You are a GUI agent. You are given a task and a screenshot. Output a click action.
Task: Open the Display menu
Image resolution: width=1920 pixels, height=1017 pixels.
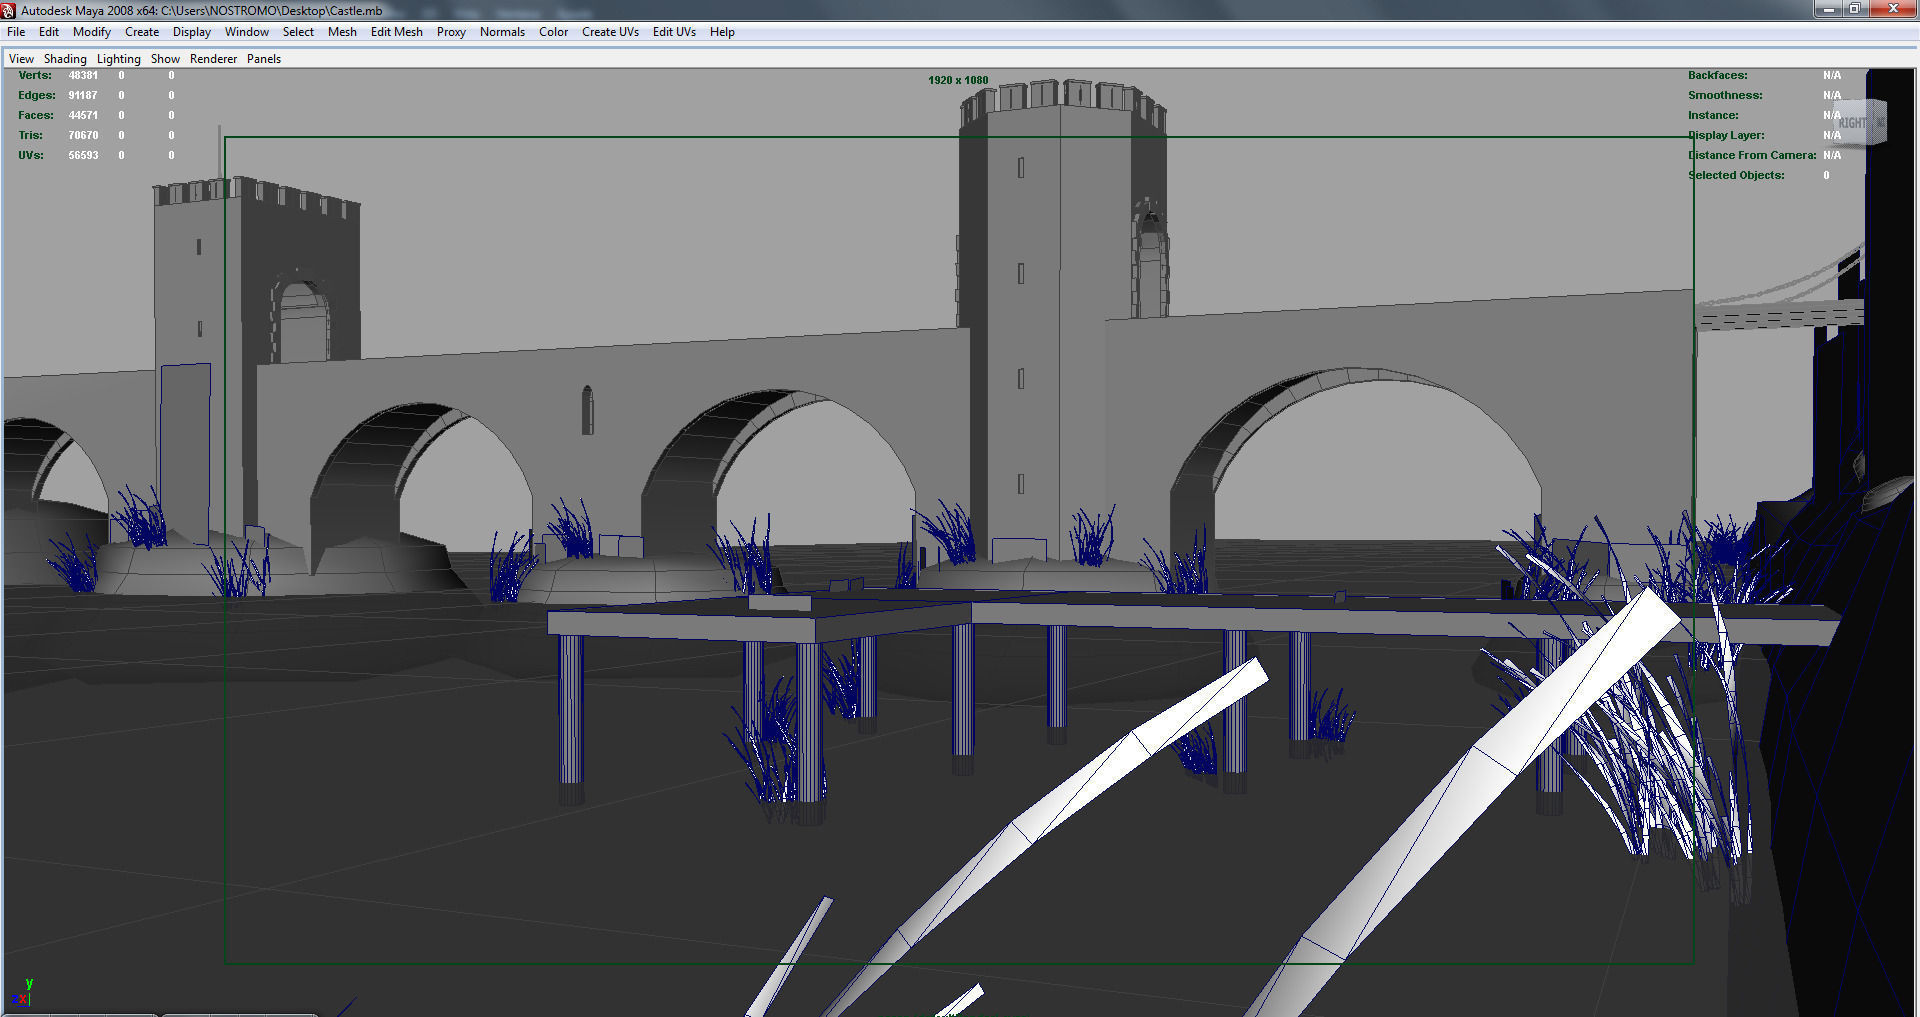point(192,32)
